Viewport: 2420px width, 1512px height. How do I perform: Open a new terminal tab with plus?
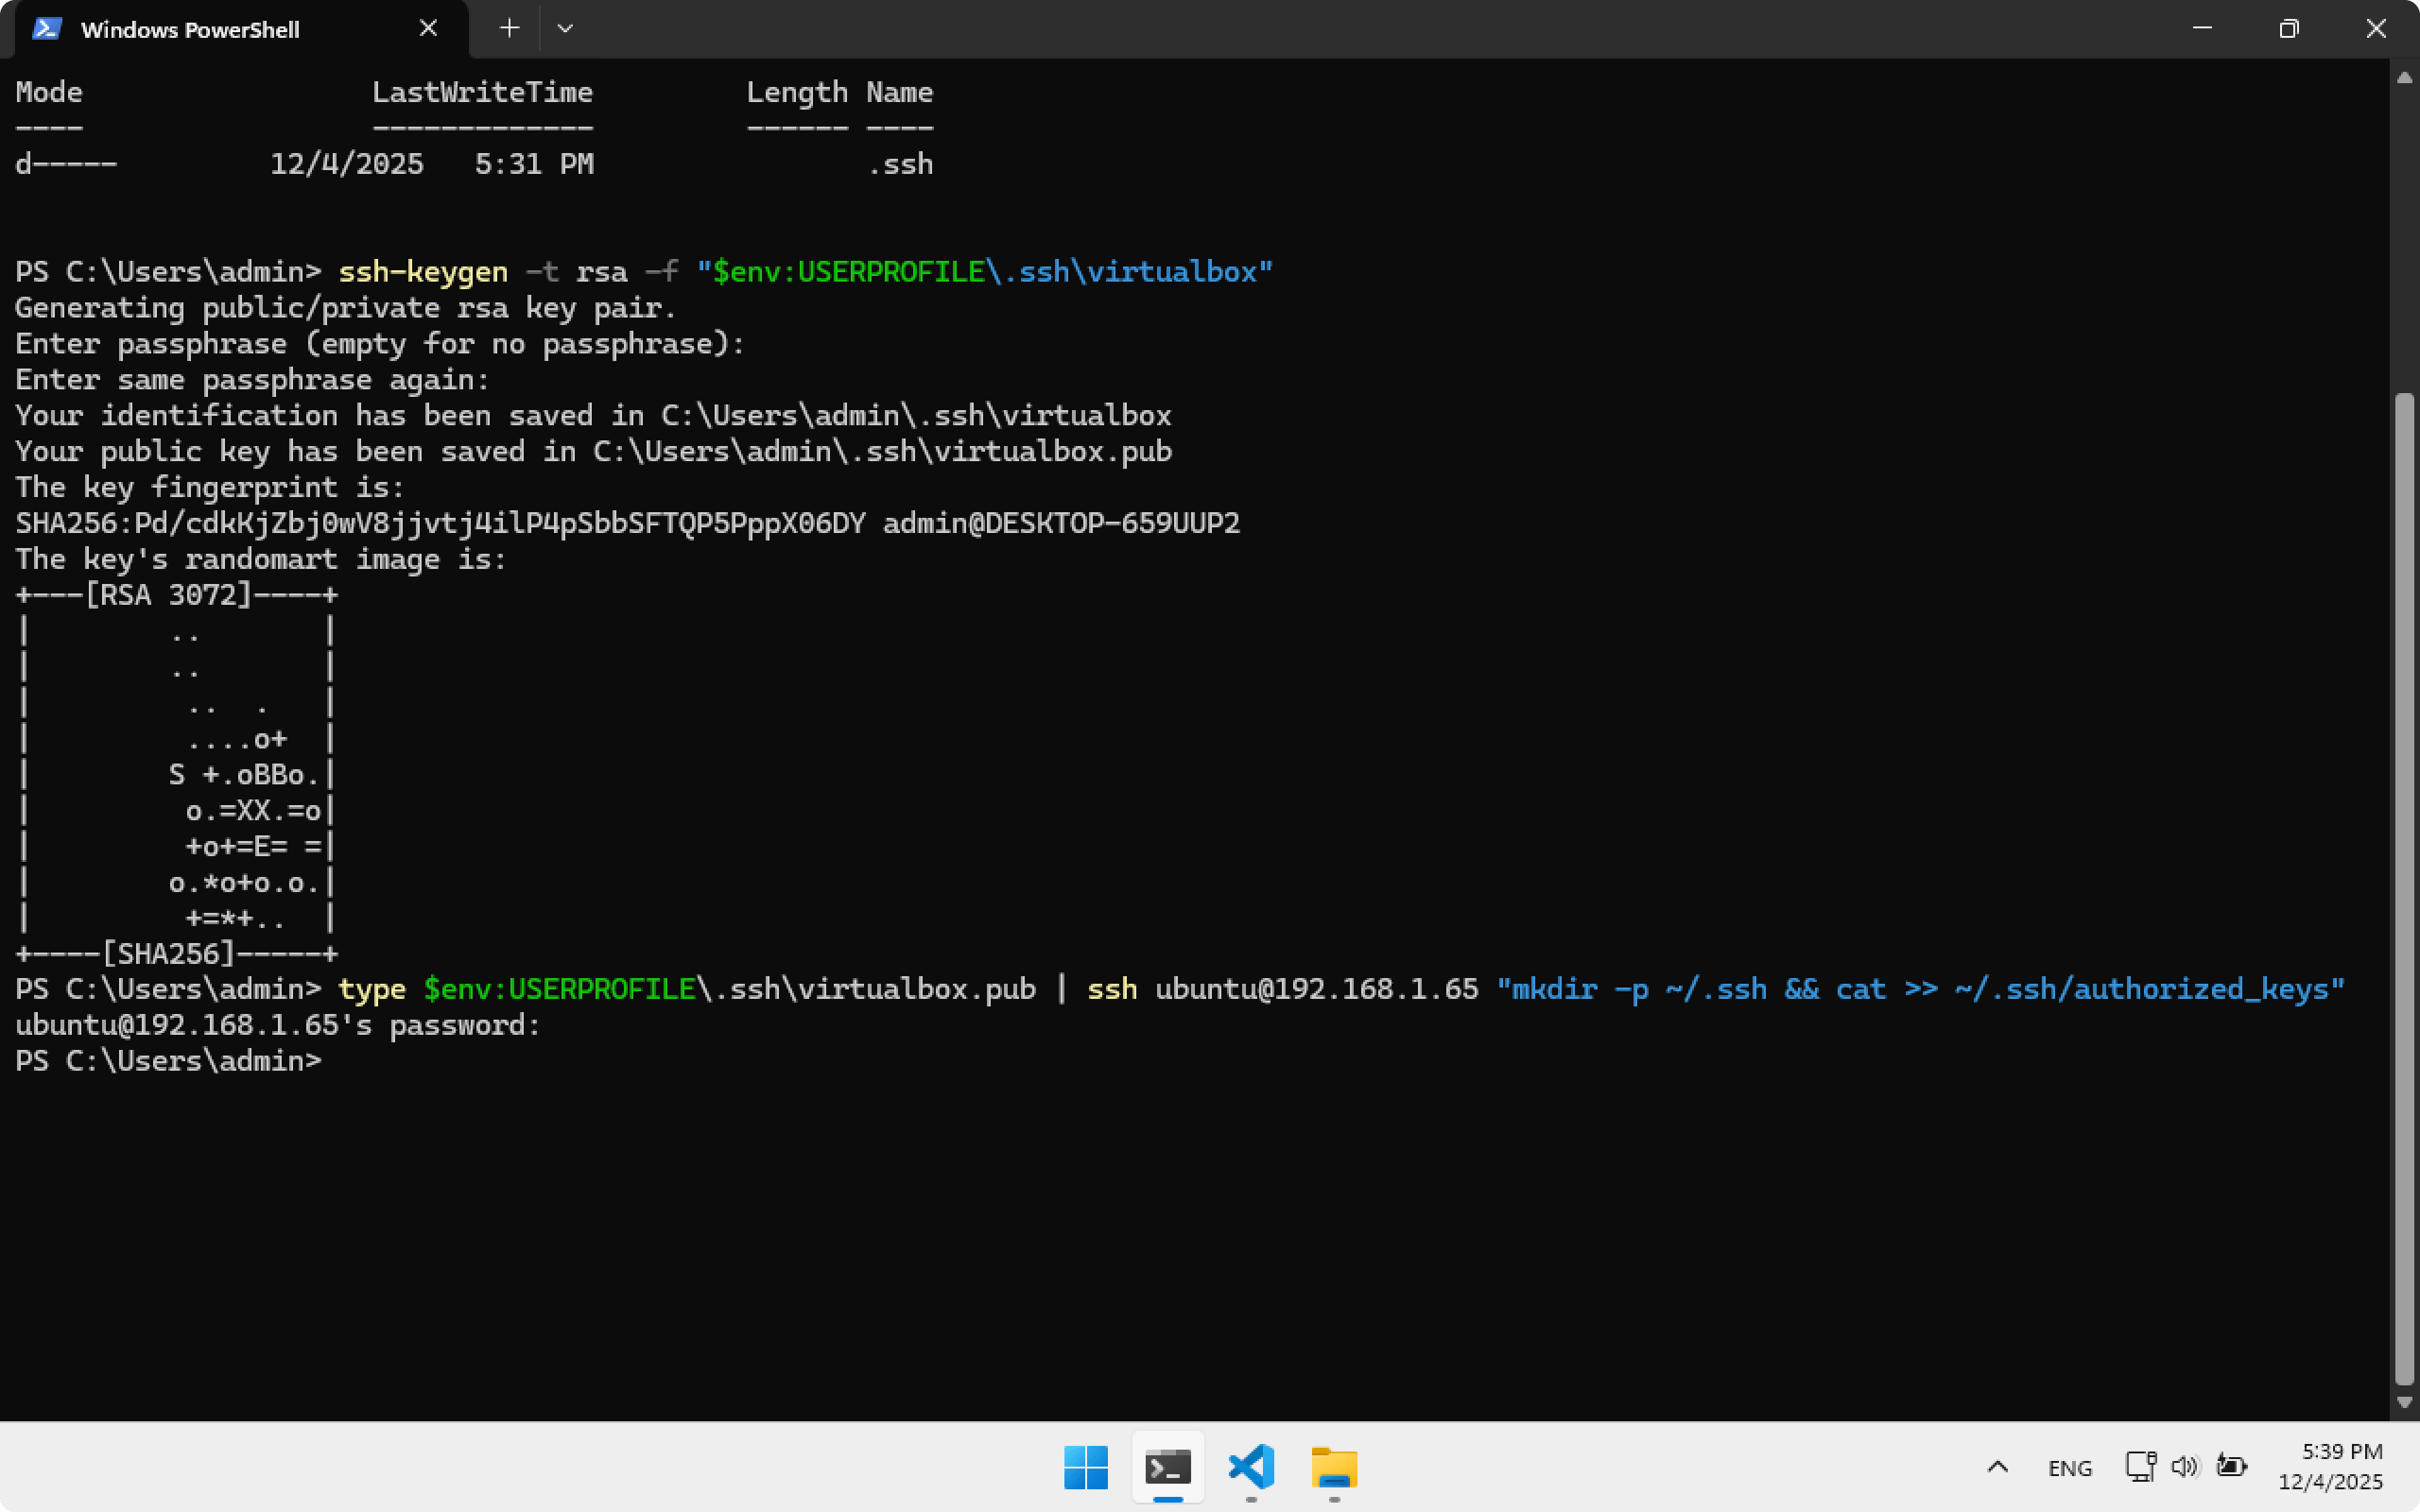pos(509,29)
